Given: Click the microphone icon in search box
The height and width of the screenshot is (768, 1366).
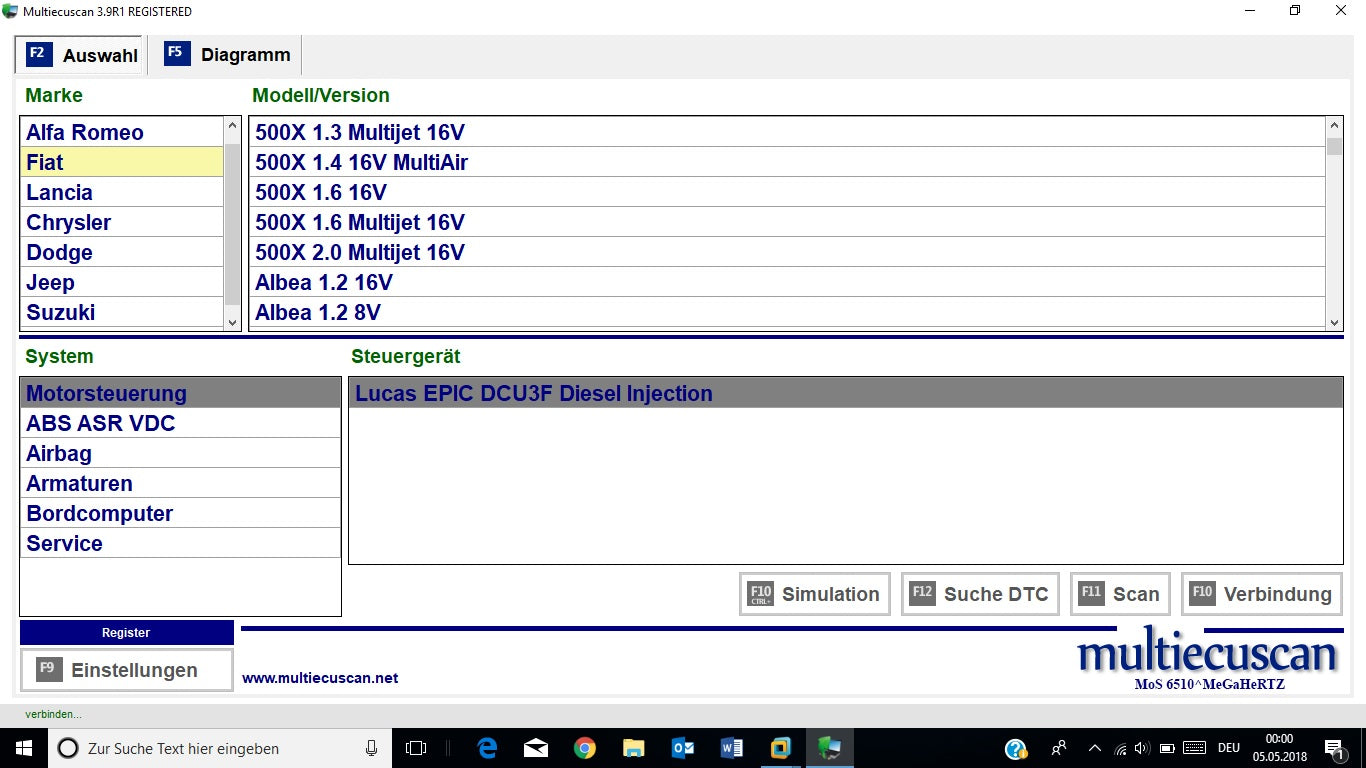Looking at the screenshot, I should tap(372, 748).
